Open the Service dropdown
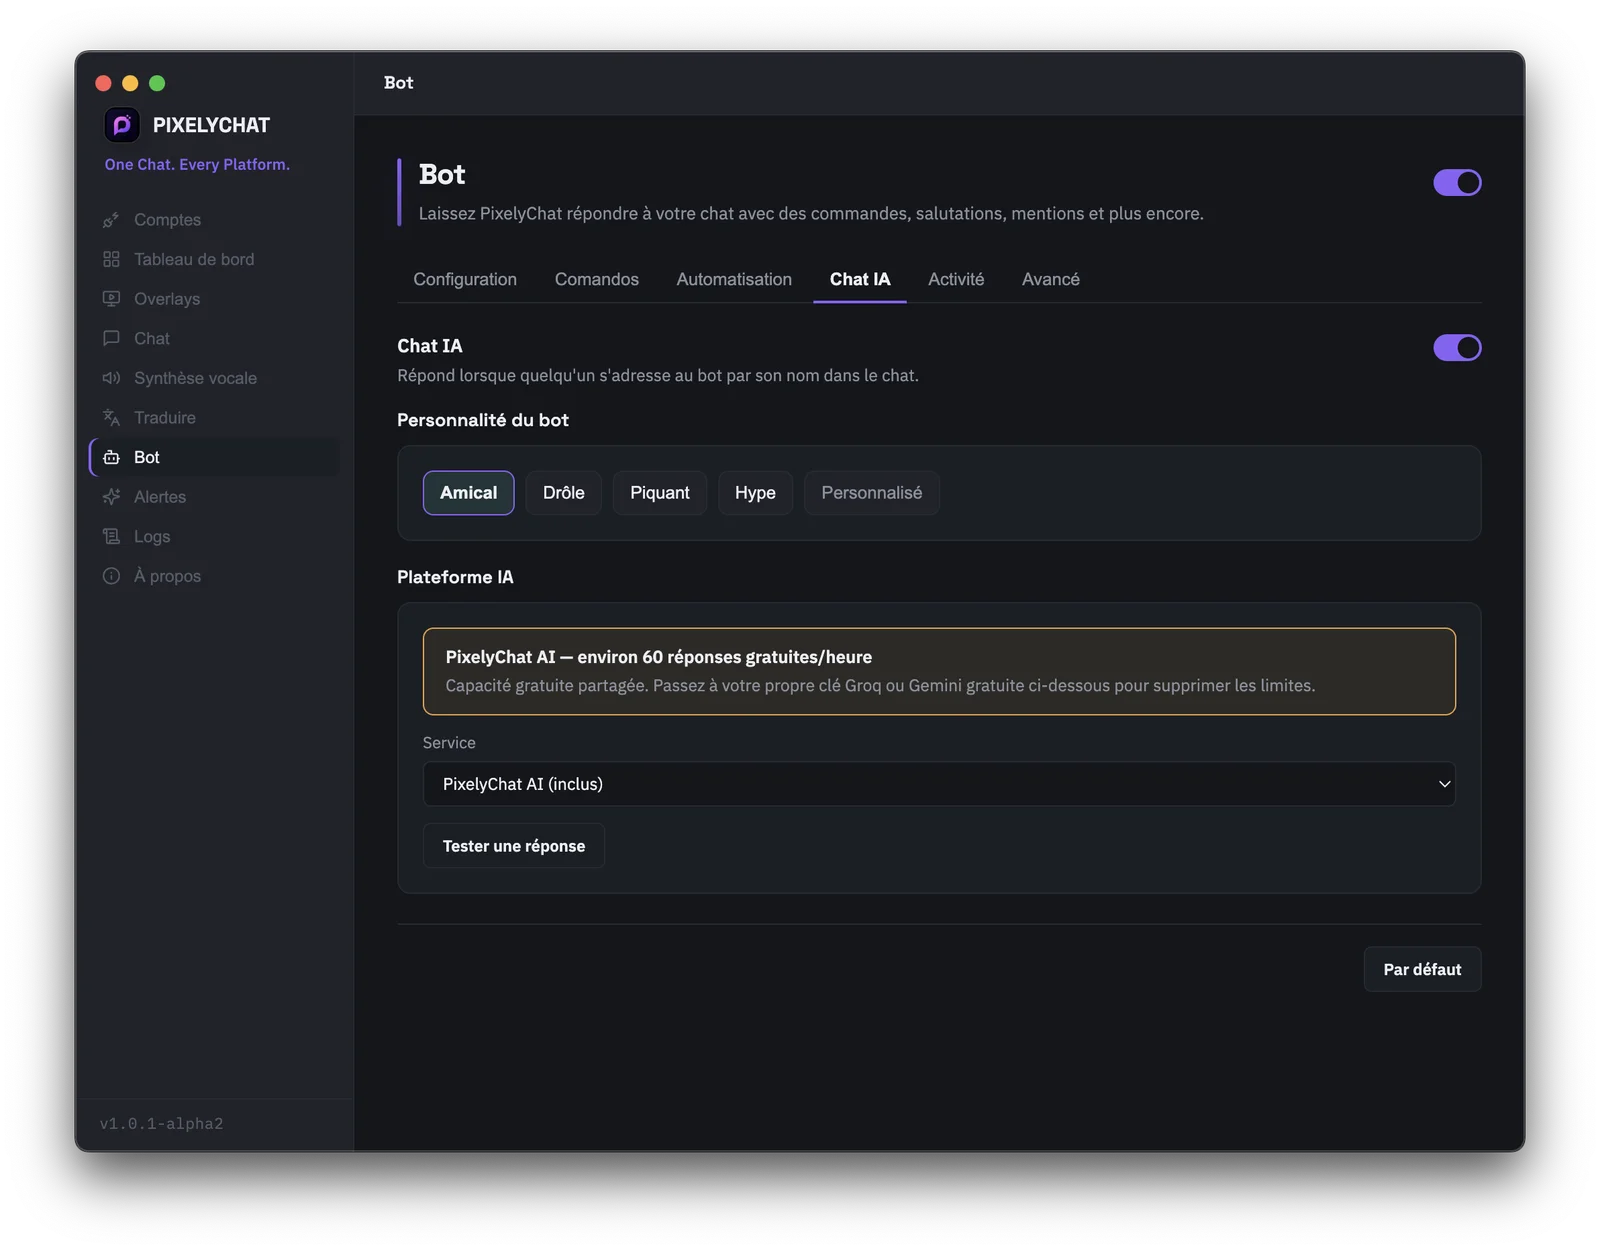This screenshot has width=1600, height=1251. pos(939,784)
